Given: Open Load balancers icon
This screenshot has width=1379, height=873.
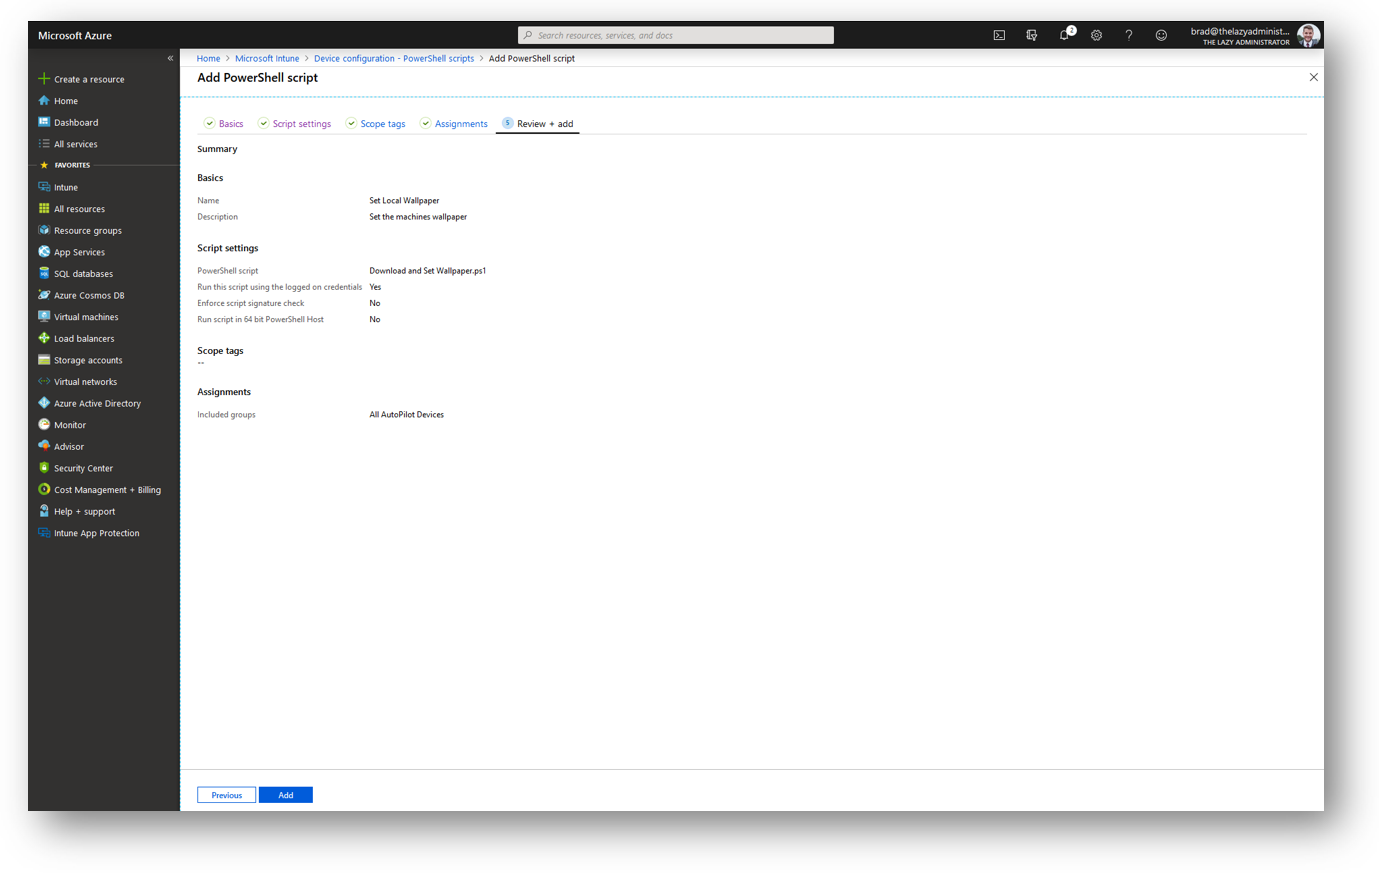Looking at the screenshot, I should (x=44, y=338).
